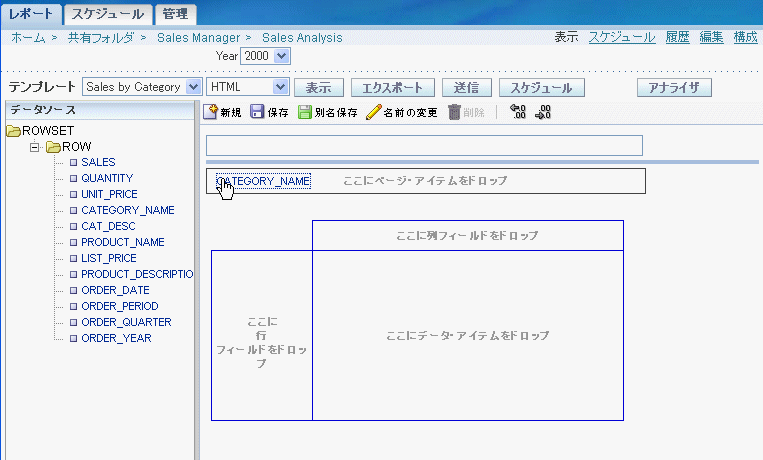Select the UNIT_PRICE field

click(109, 194)
